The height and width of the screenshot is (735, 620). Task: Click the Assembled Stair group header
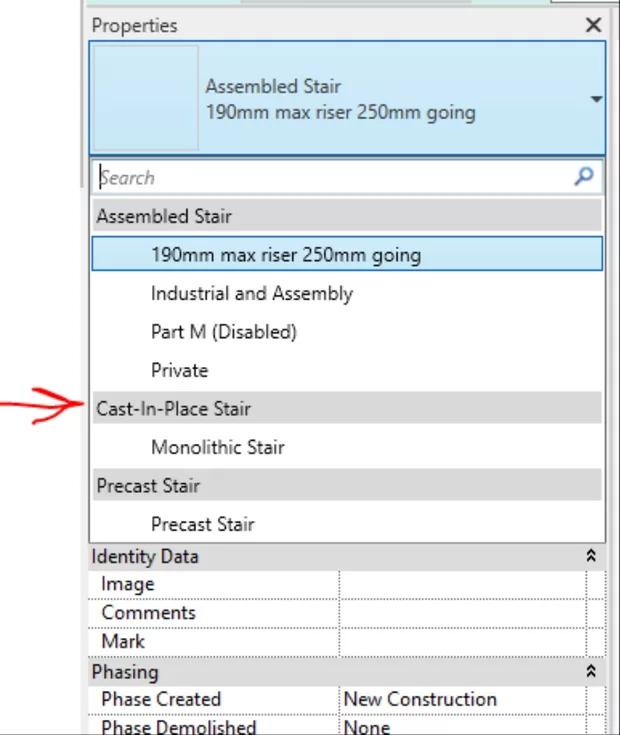[x=165, y=216]
